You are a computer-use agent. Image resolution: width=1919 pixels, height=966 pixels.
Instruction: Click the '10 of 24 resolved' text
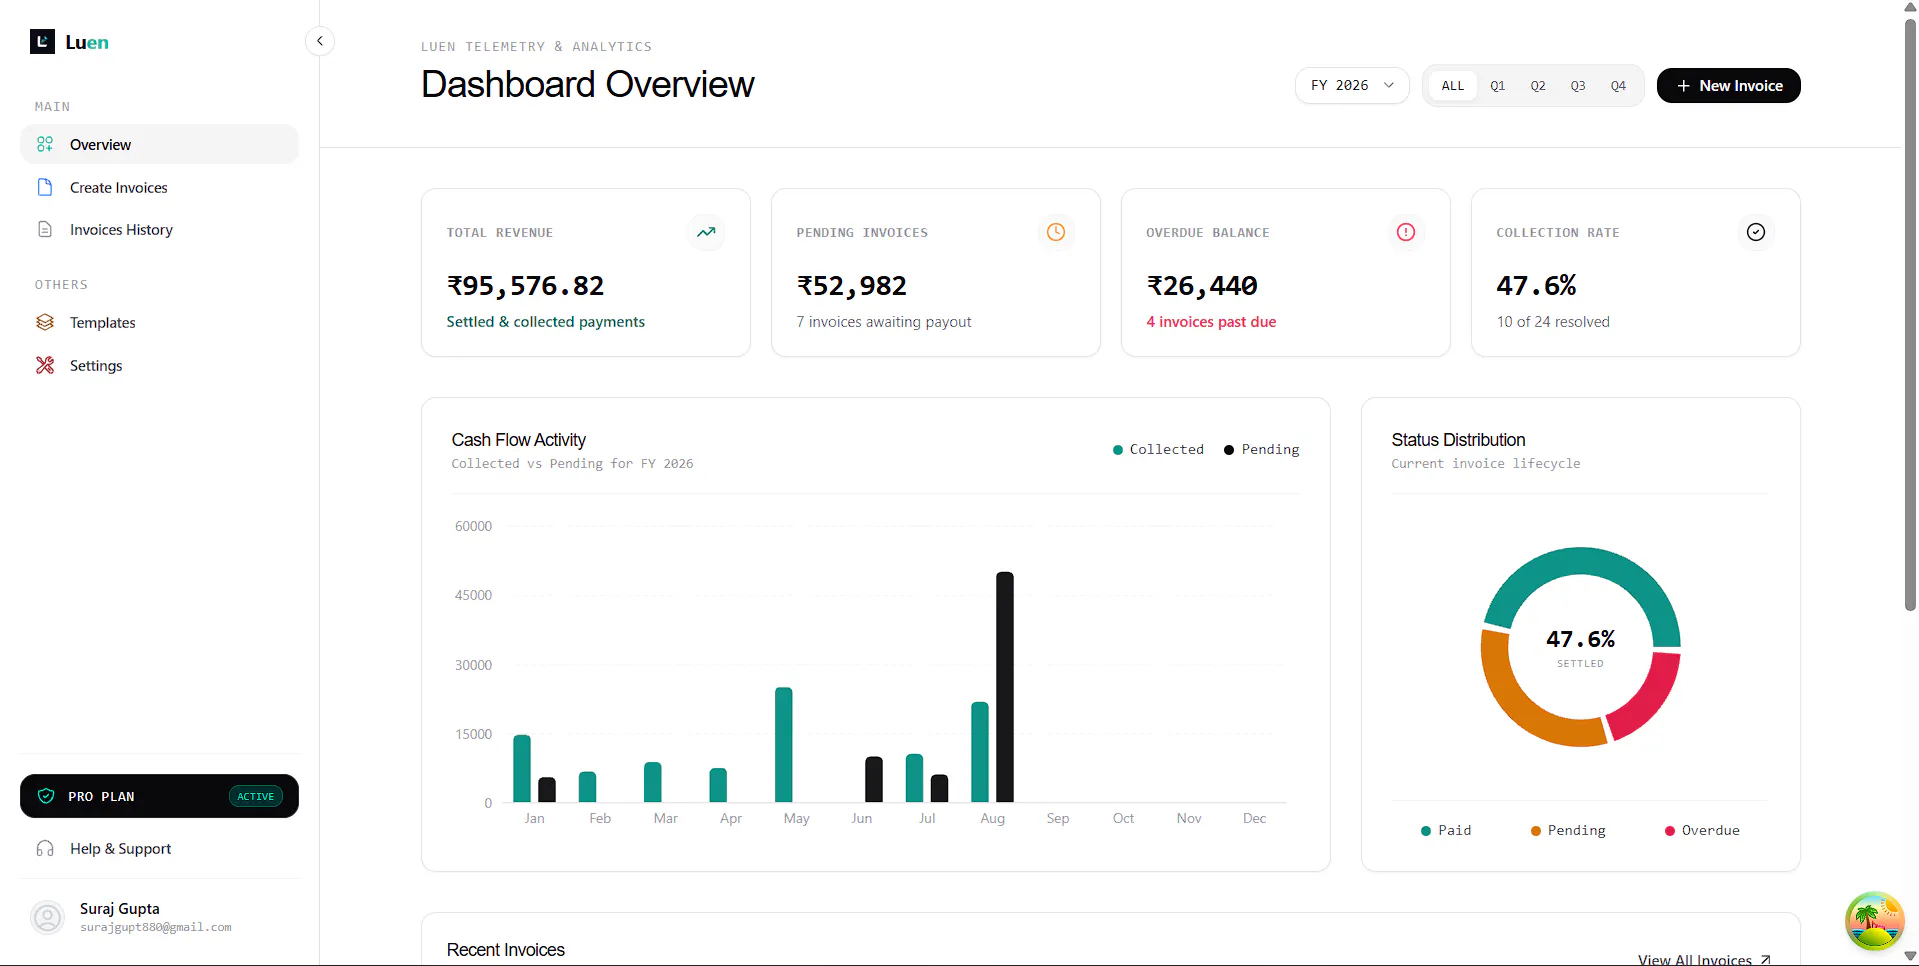coord(1553,322)
